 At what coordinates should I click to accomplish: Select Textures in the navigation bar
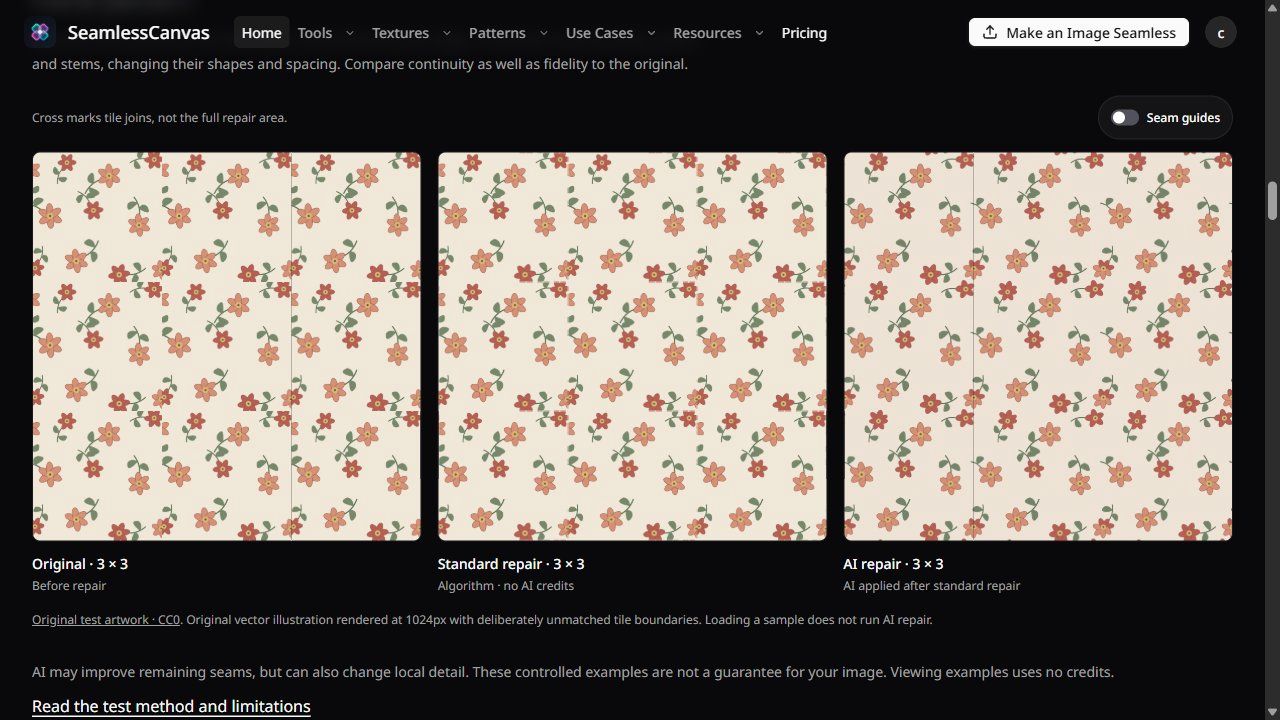[x=400, y=32]
